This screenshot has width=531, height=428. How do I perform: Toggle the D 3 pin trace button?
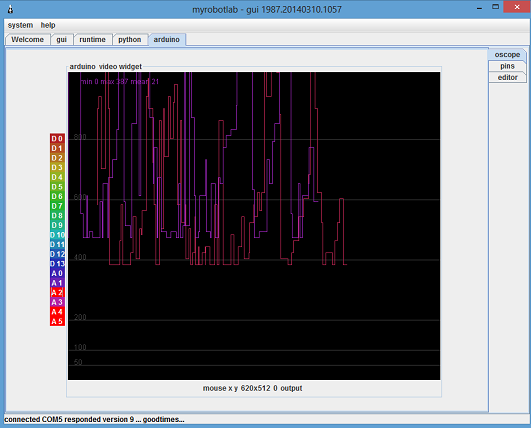[x=57, y=167]
